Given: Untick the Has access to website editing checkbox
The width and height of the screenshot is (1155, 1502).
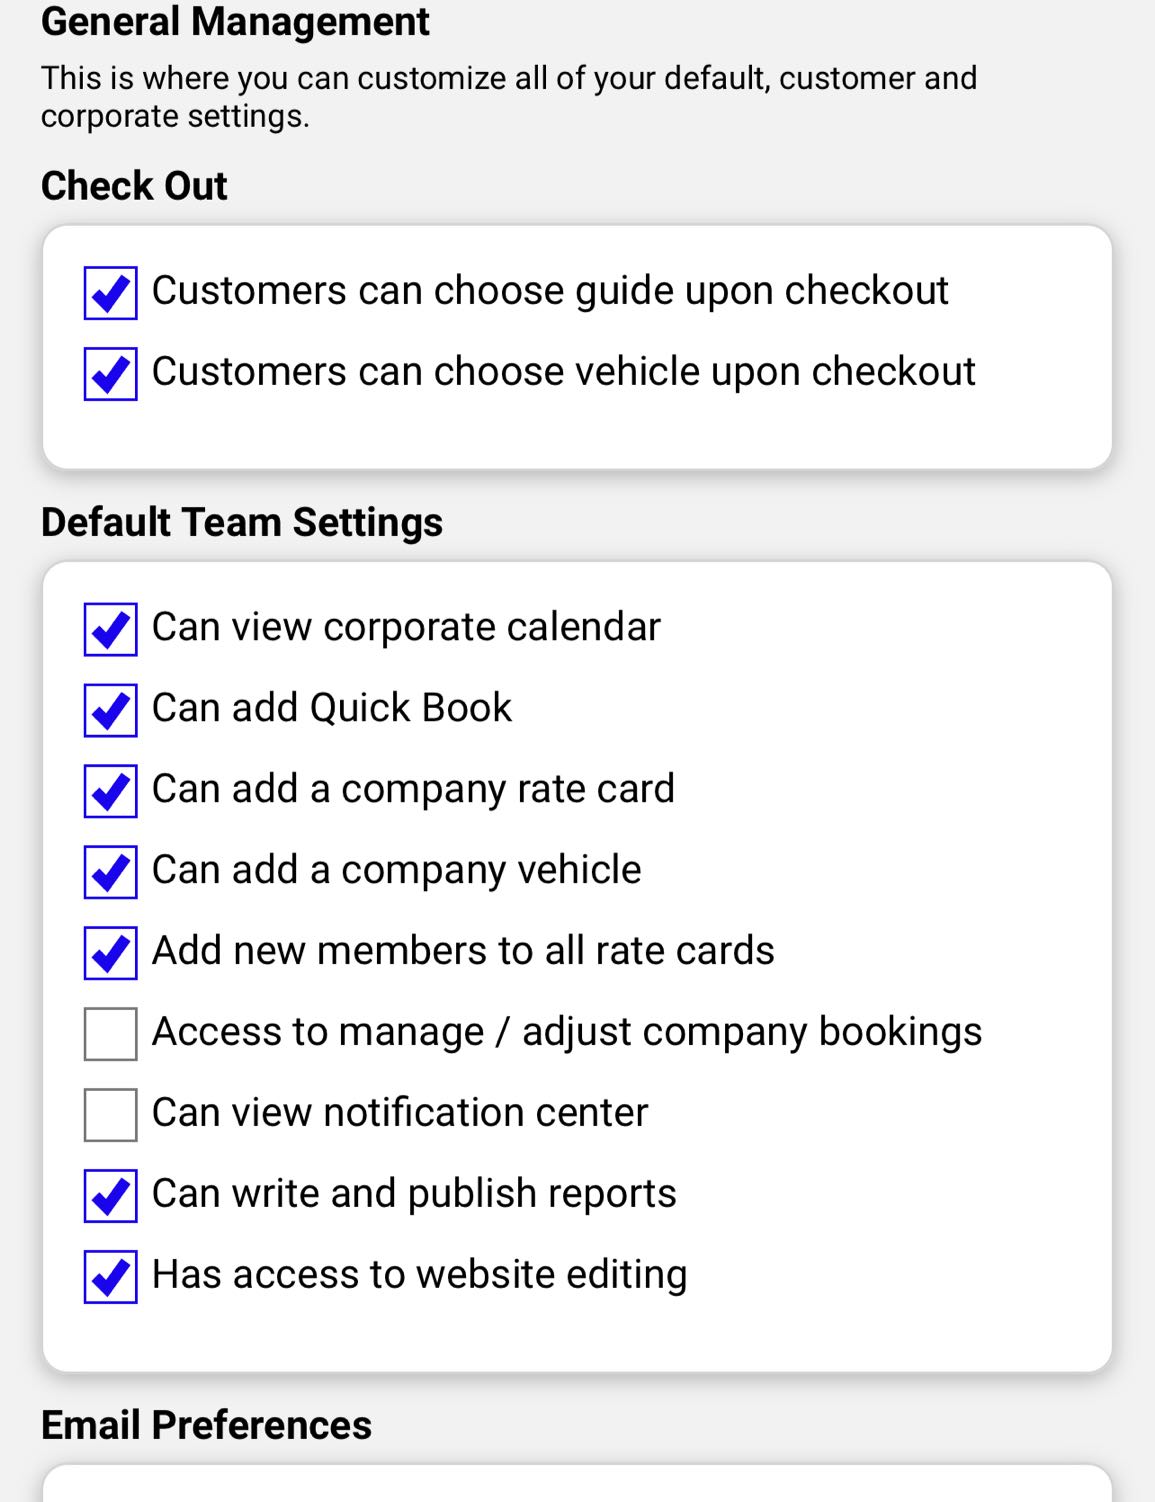Looking at the screenshot, I should coord(110,1277).
